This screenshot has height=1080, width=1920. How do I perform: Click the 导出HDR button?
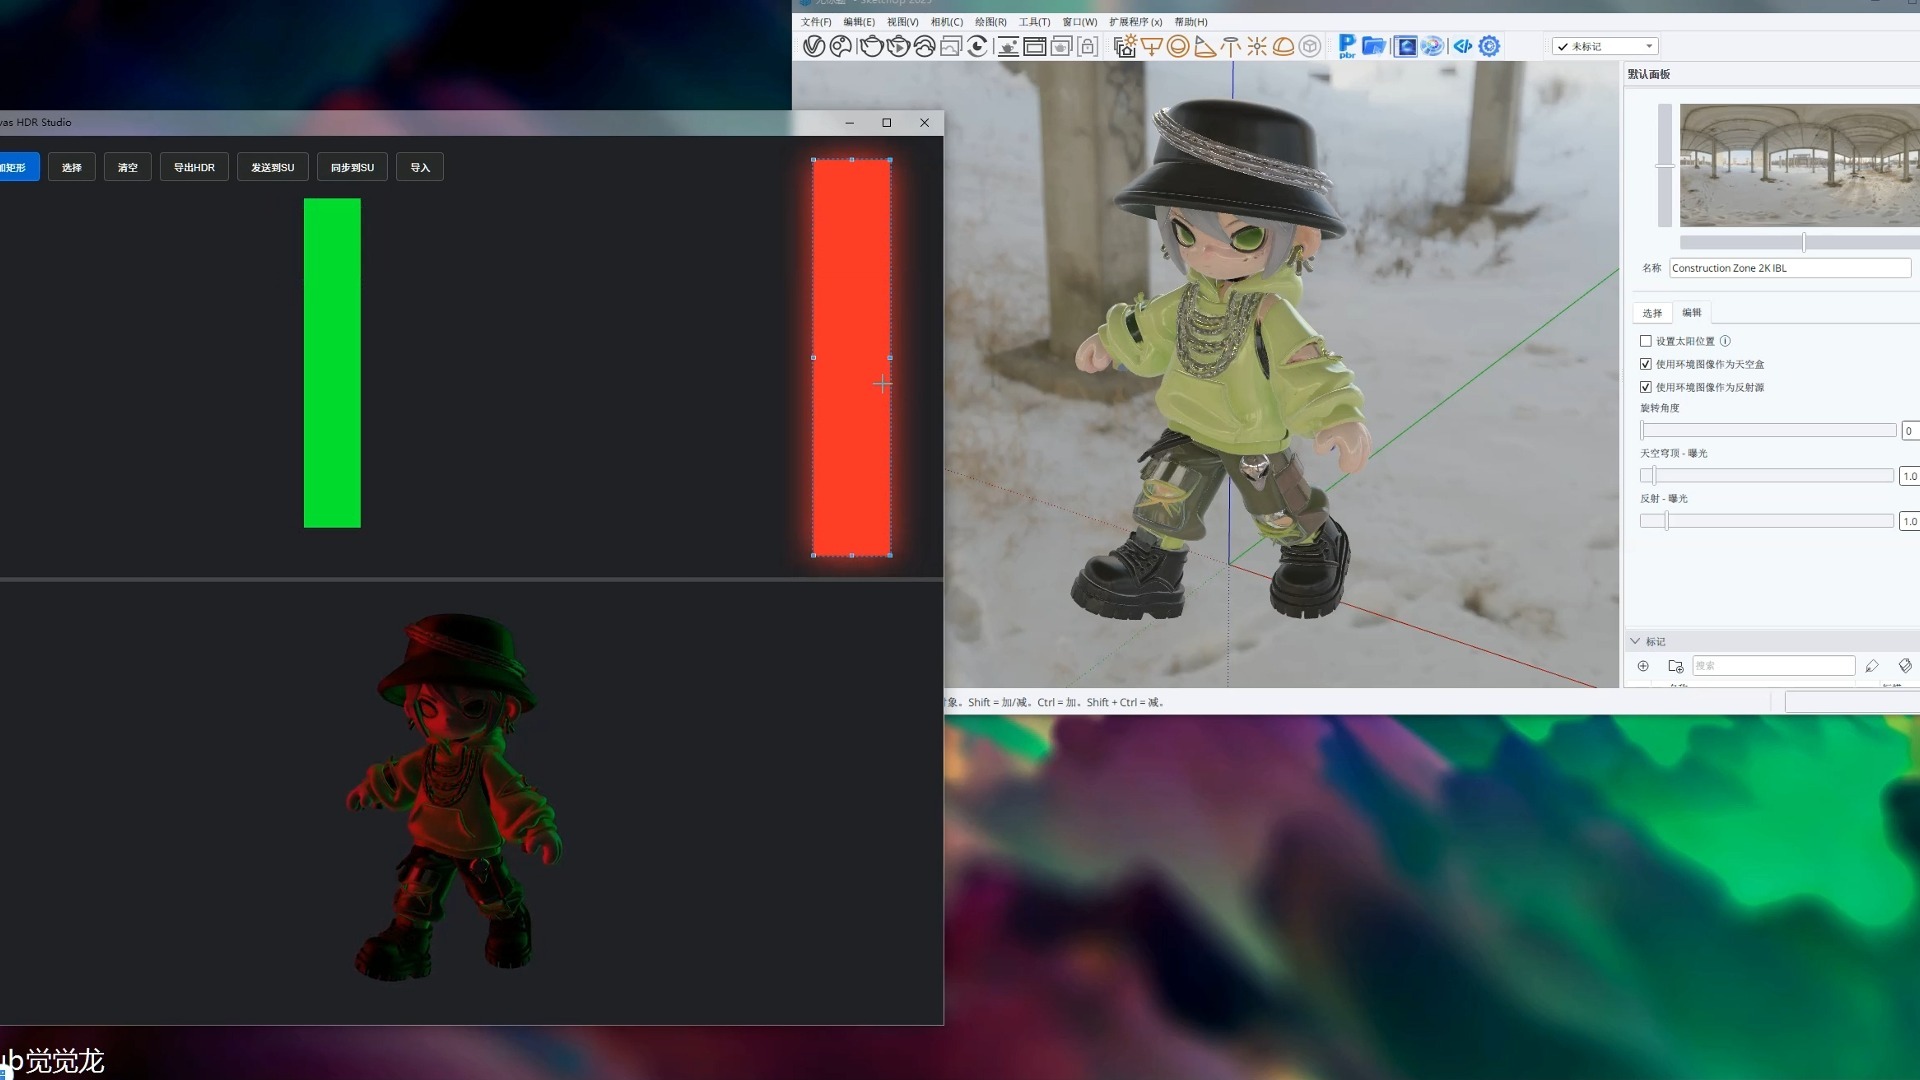[194, 167]
